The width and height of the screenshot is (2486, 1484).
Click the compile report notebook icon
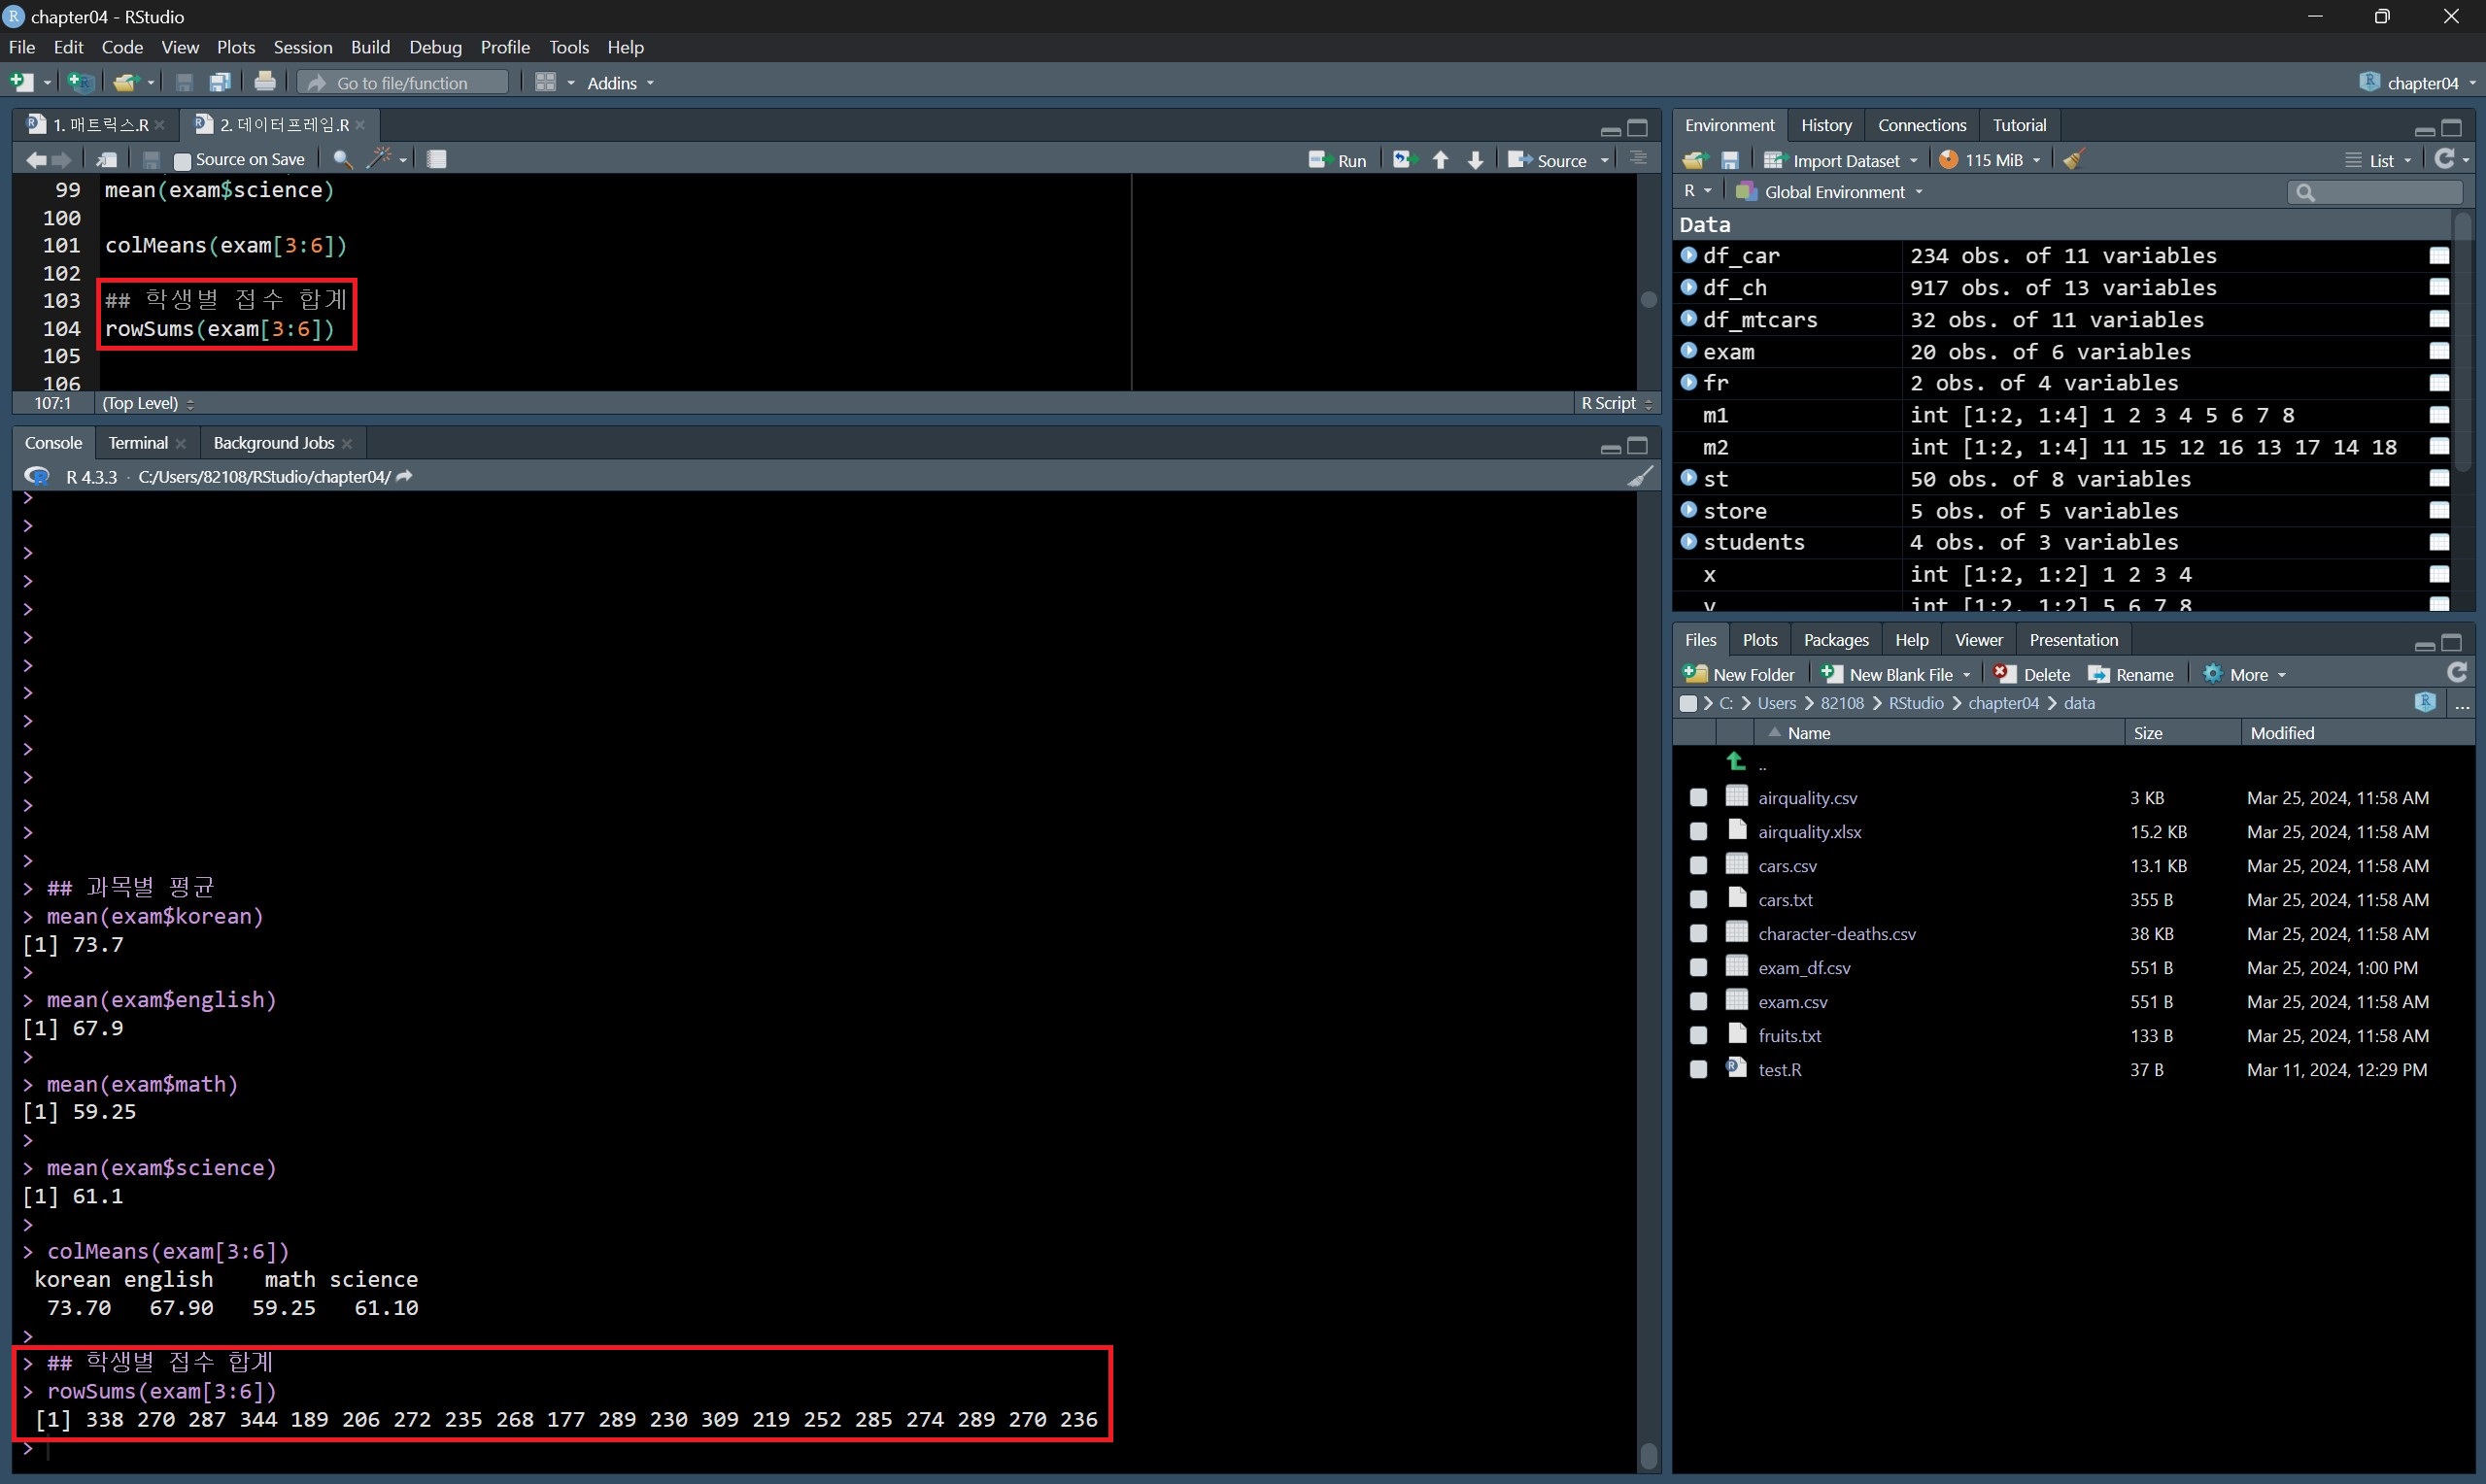pos(436,159)
